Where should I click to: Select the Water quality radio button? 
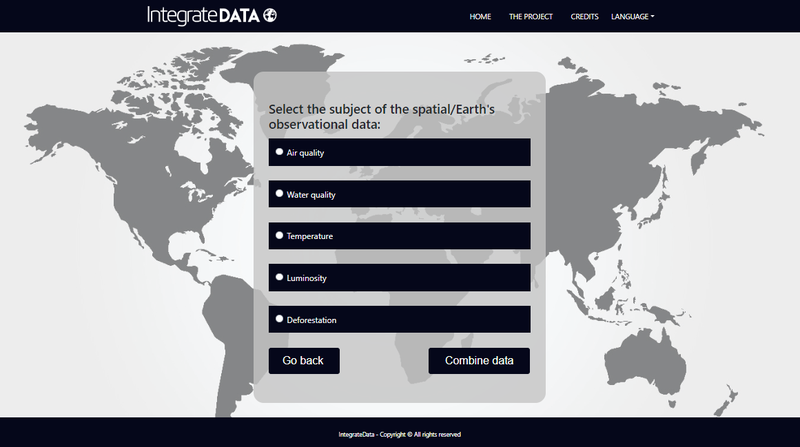click(279, 194)
